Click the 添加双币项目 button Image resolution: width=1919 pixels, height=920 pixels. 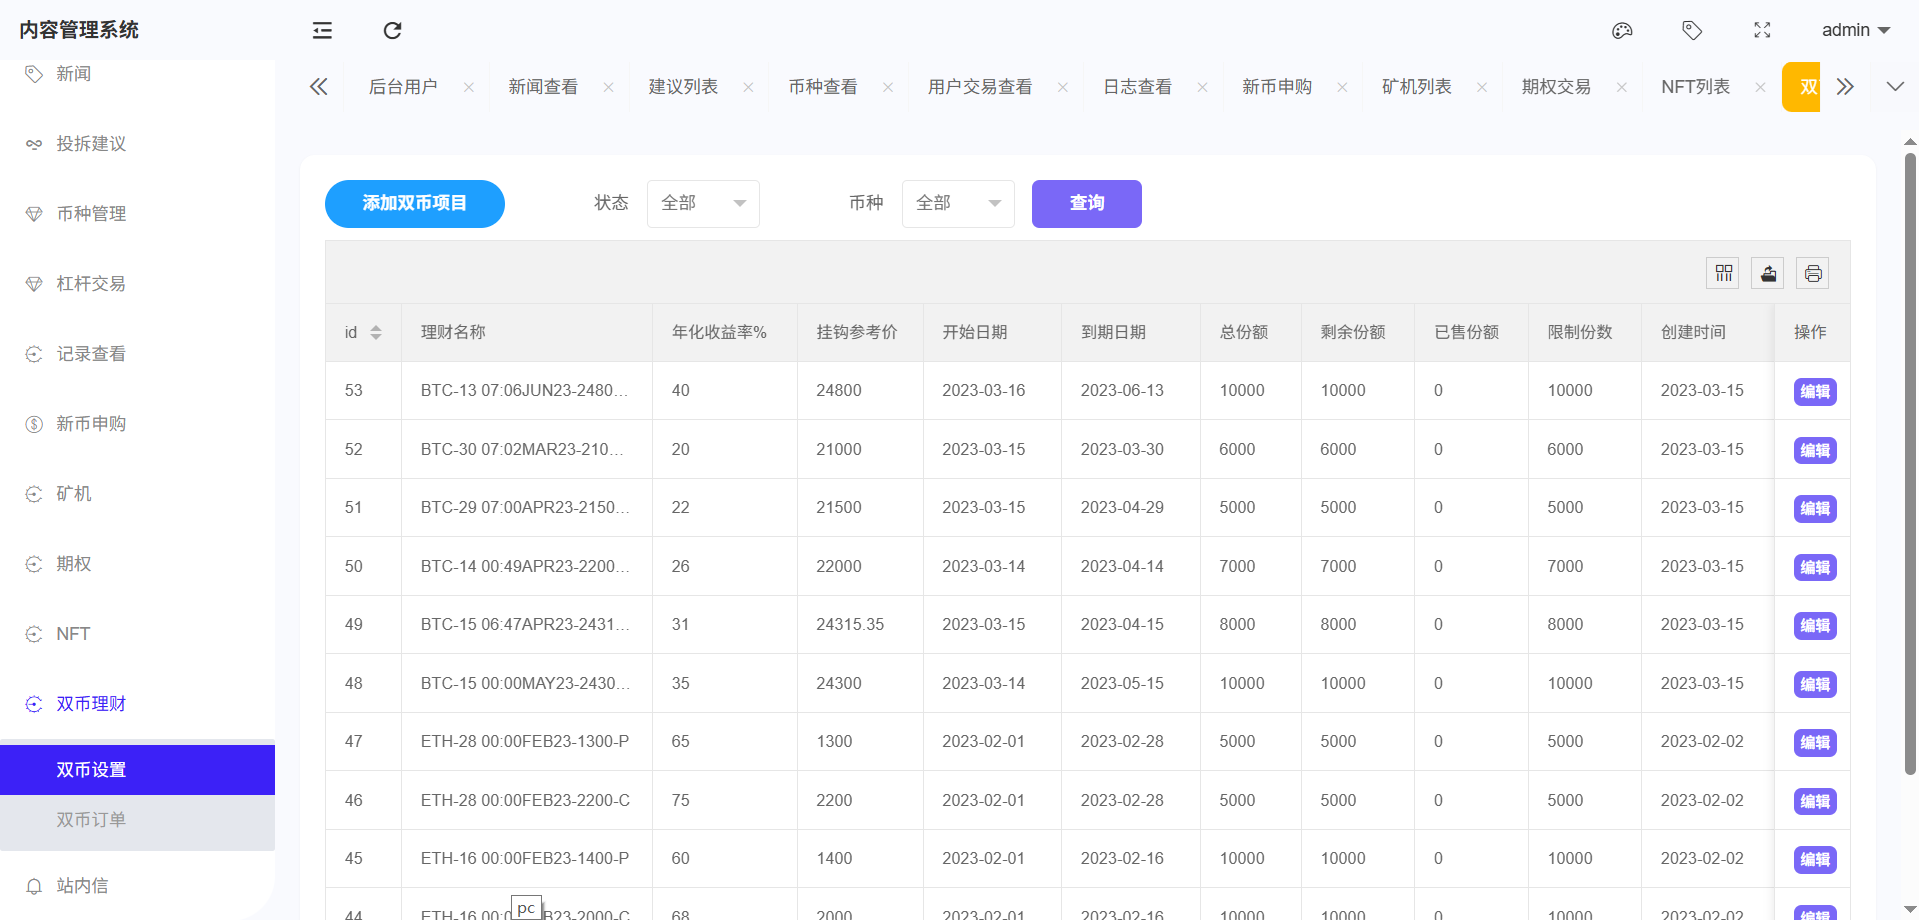click(414, 204)
